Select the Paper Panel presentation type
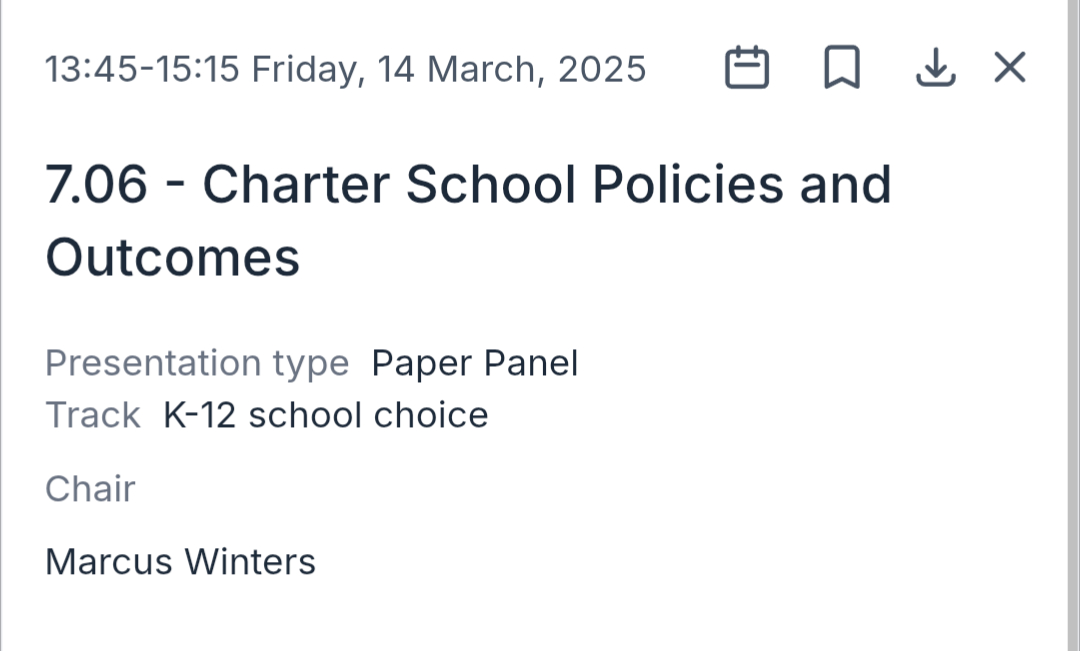This screenshot has width=1080, height=651. point(475,363)
